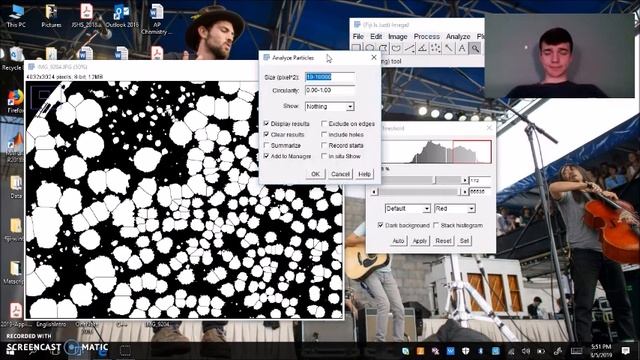
Task: Open the Edit menu in Fiji
Action: (x=376, y=36)
